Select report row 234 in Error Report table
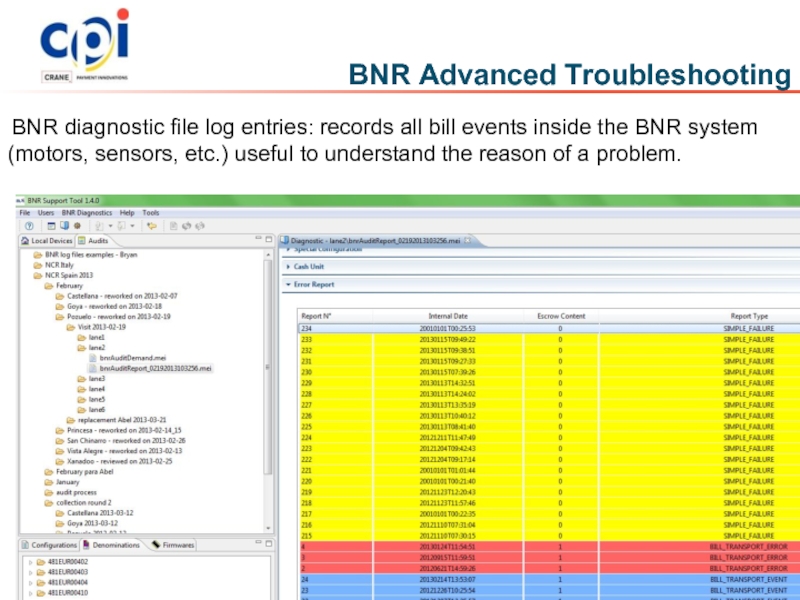The height and width of the screenshot is (600, 800). pos(549,329)
